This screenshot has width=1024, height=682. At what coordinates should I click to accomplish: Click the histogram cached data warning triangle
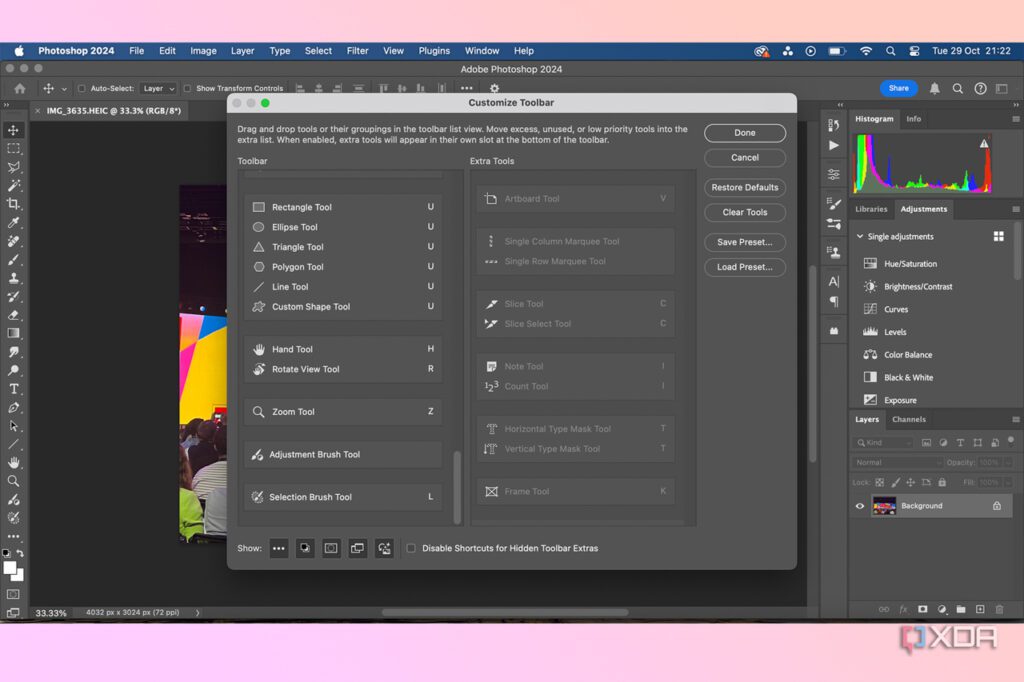(x=984, y=143)
